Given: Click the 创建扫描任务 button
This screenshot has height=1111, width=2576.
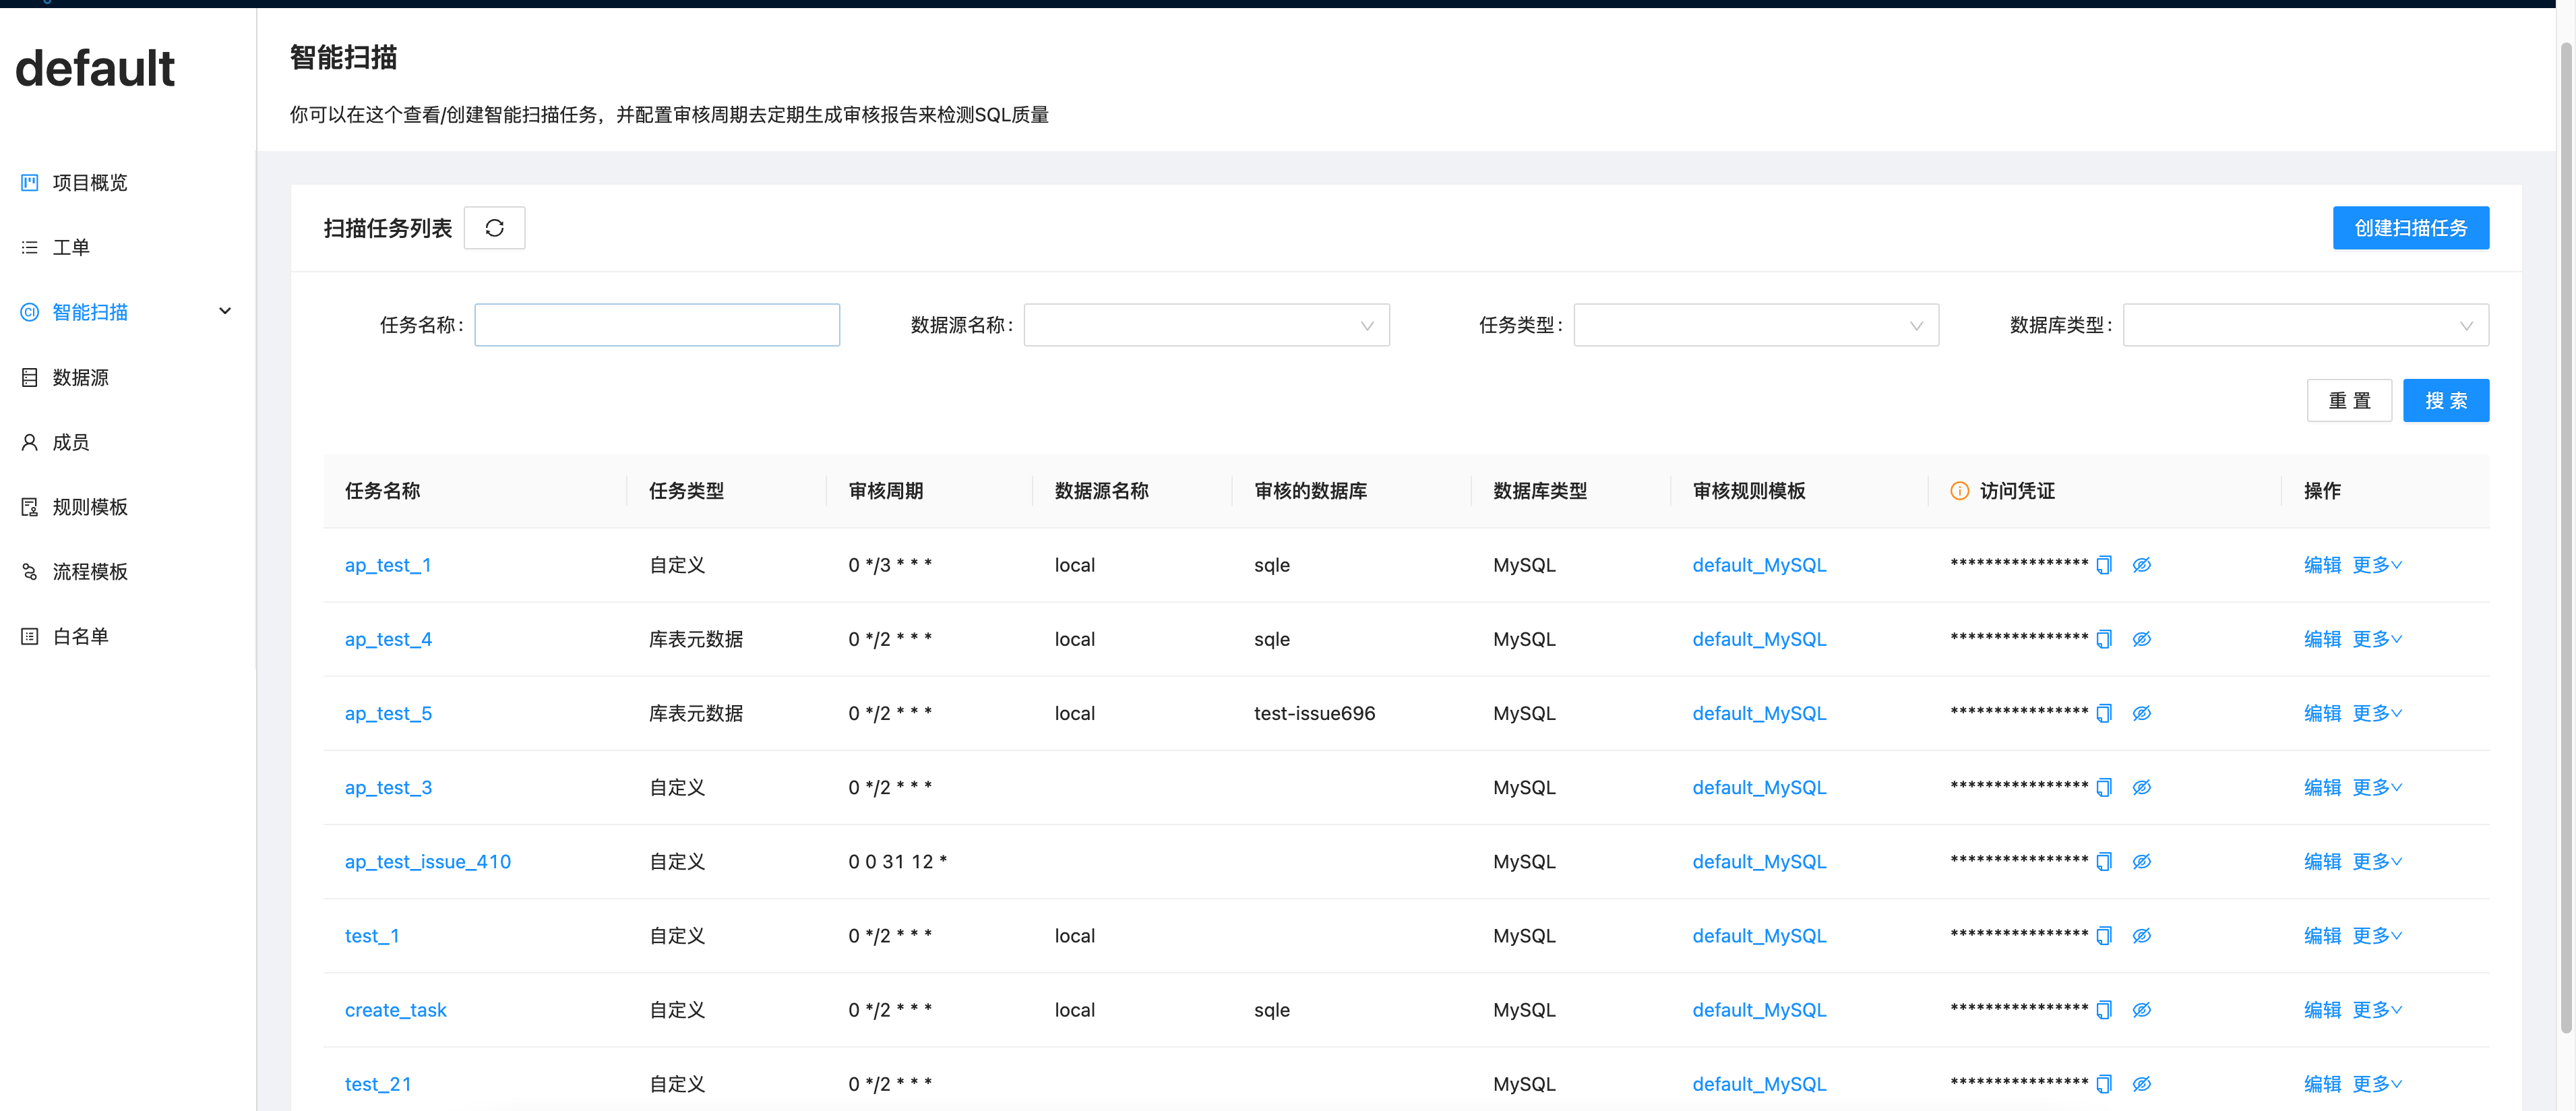Looking at the screenshot, I should tap(2411, 227).
